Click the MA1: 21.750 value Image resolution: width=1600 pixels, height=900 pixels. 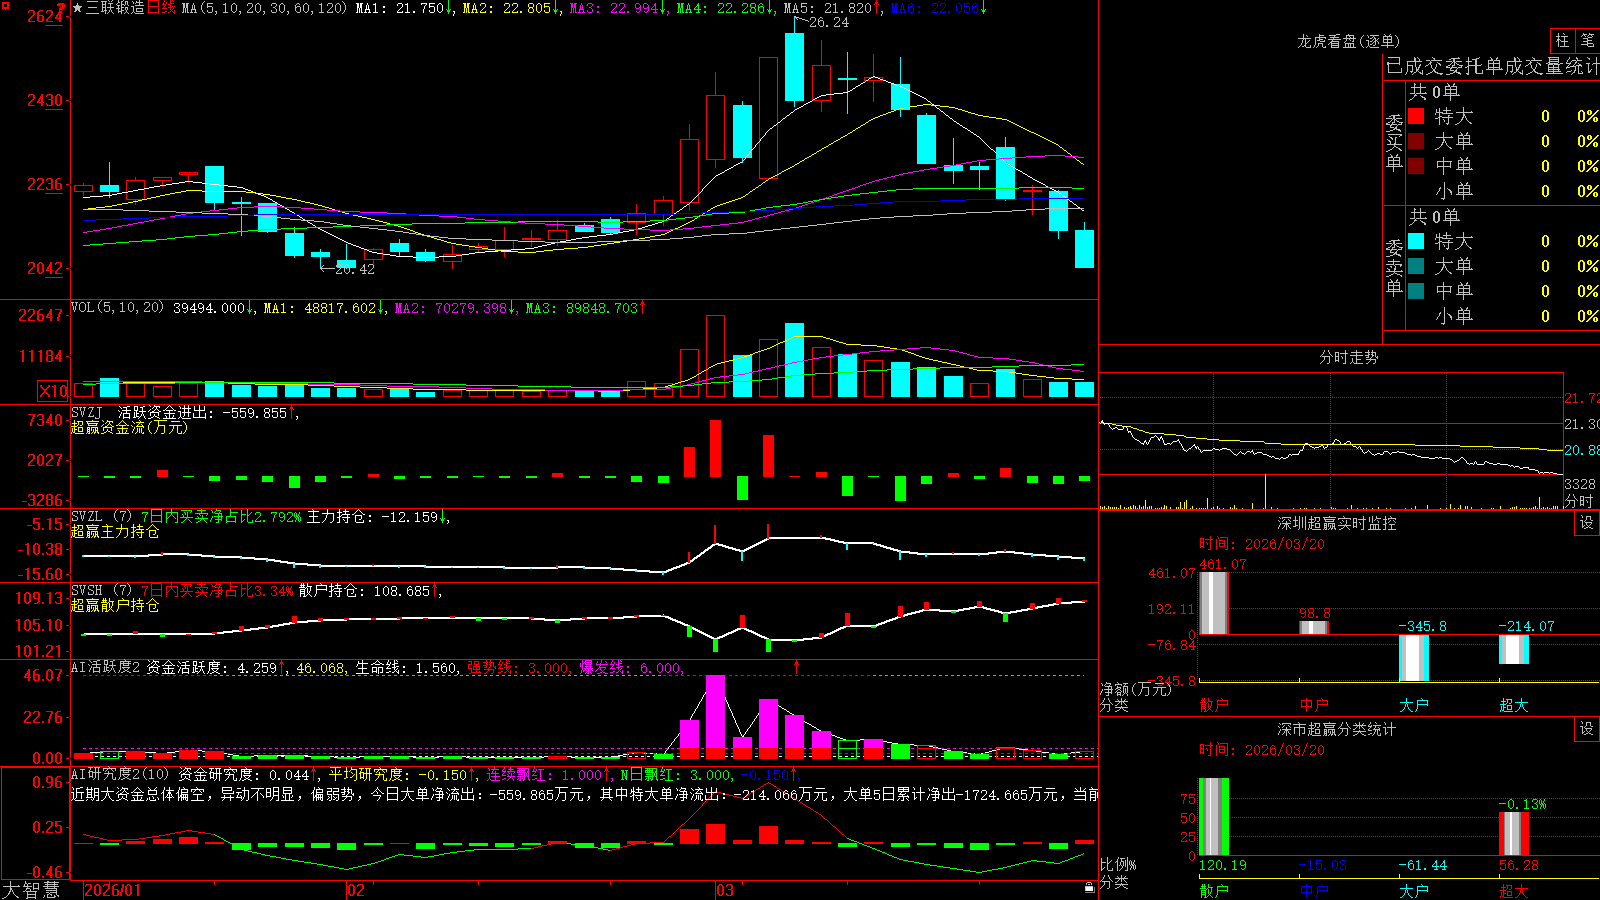(404, 8)
